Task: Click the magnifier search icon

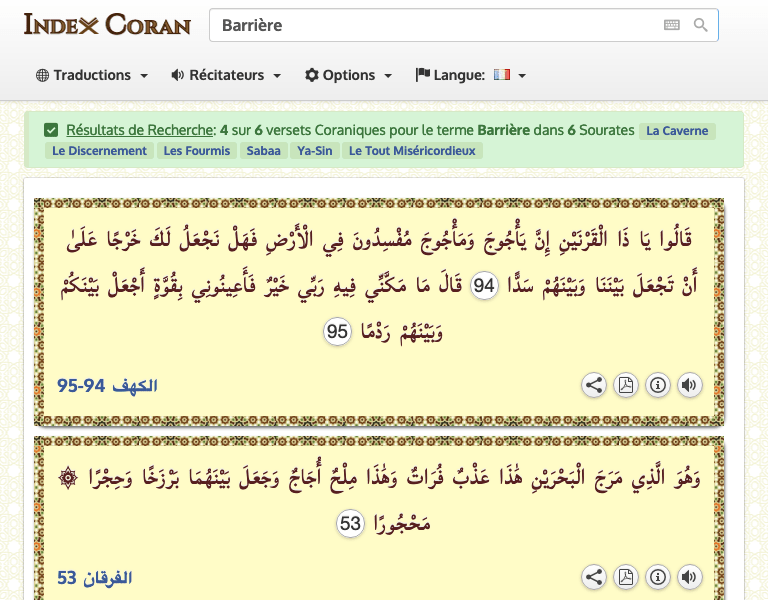Action: (700, 25)
